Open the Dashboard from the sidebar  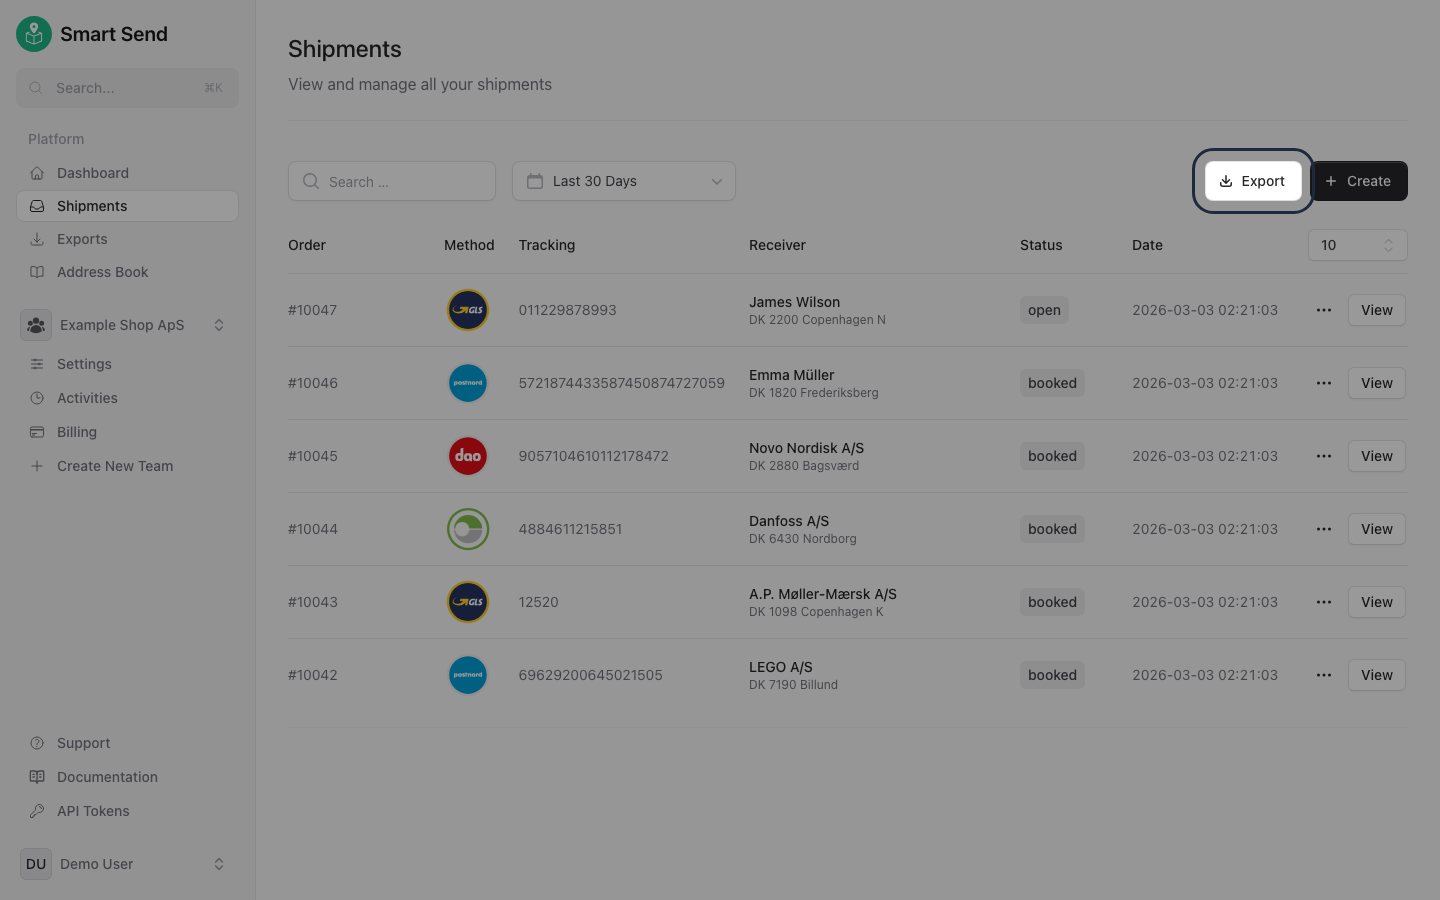tap(92, 172)
